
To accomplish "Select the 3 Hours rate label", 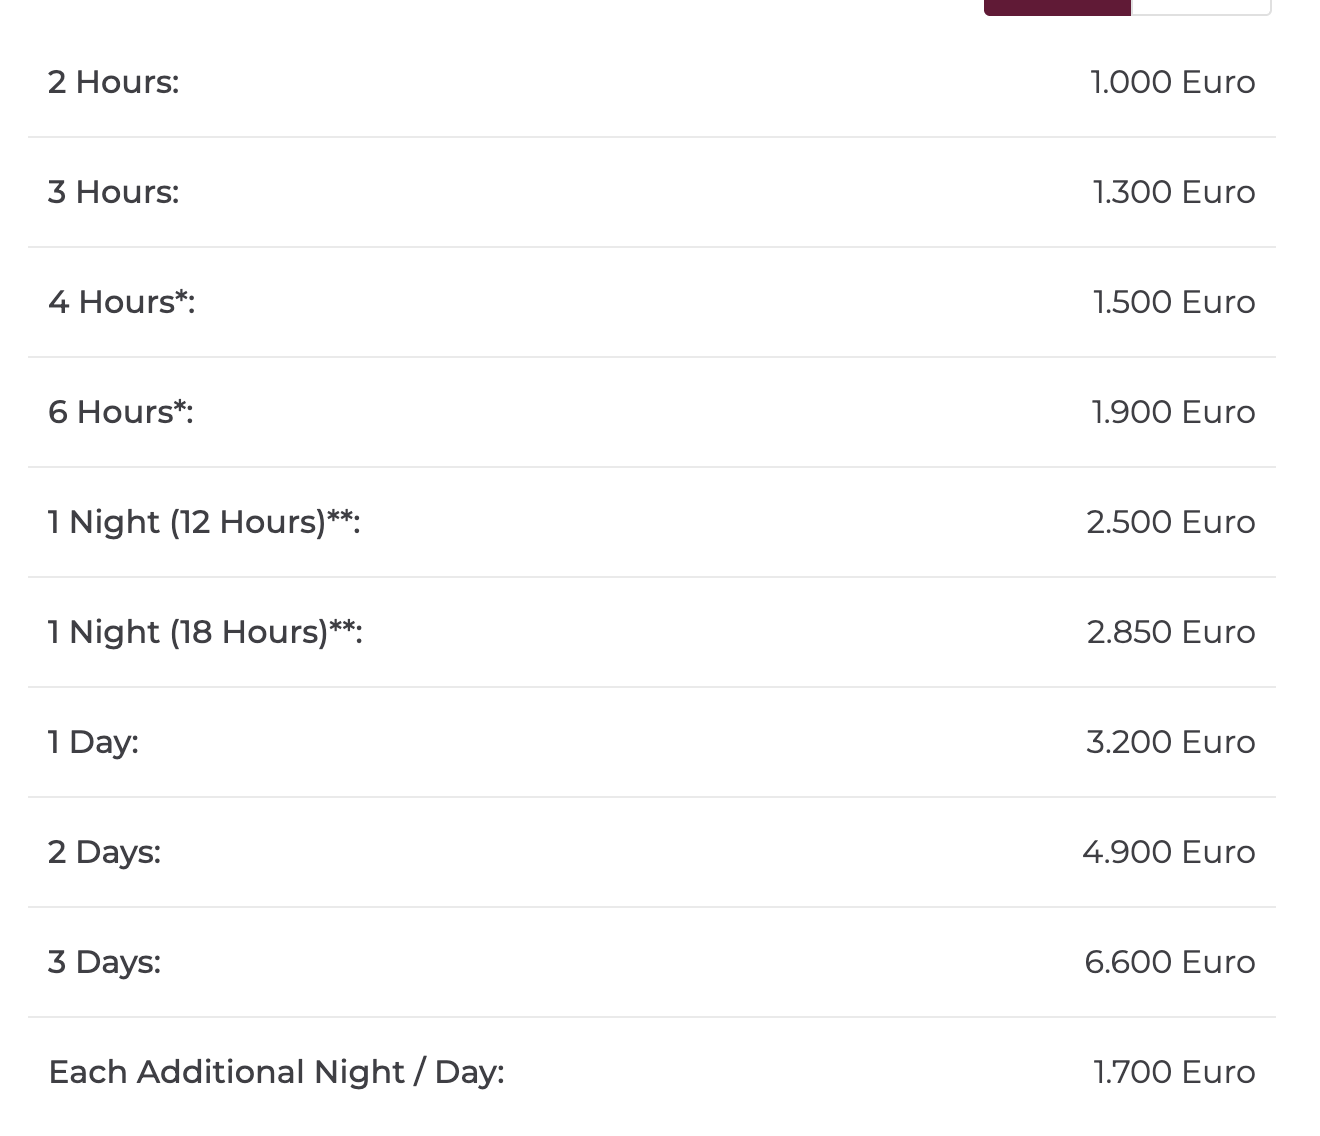I will [x=114, y=192].
